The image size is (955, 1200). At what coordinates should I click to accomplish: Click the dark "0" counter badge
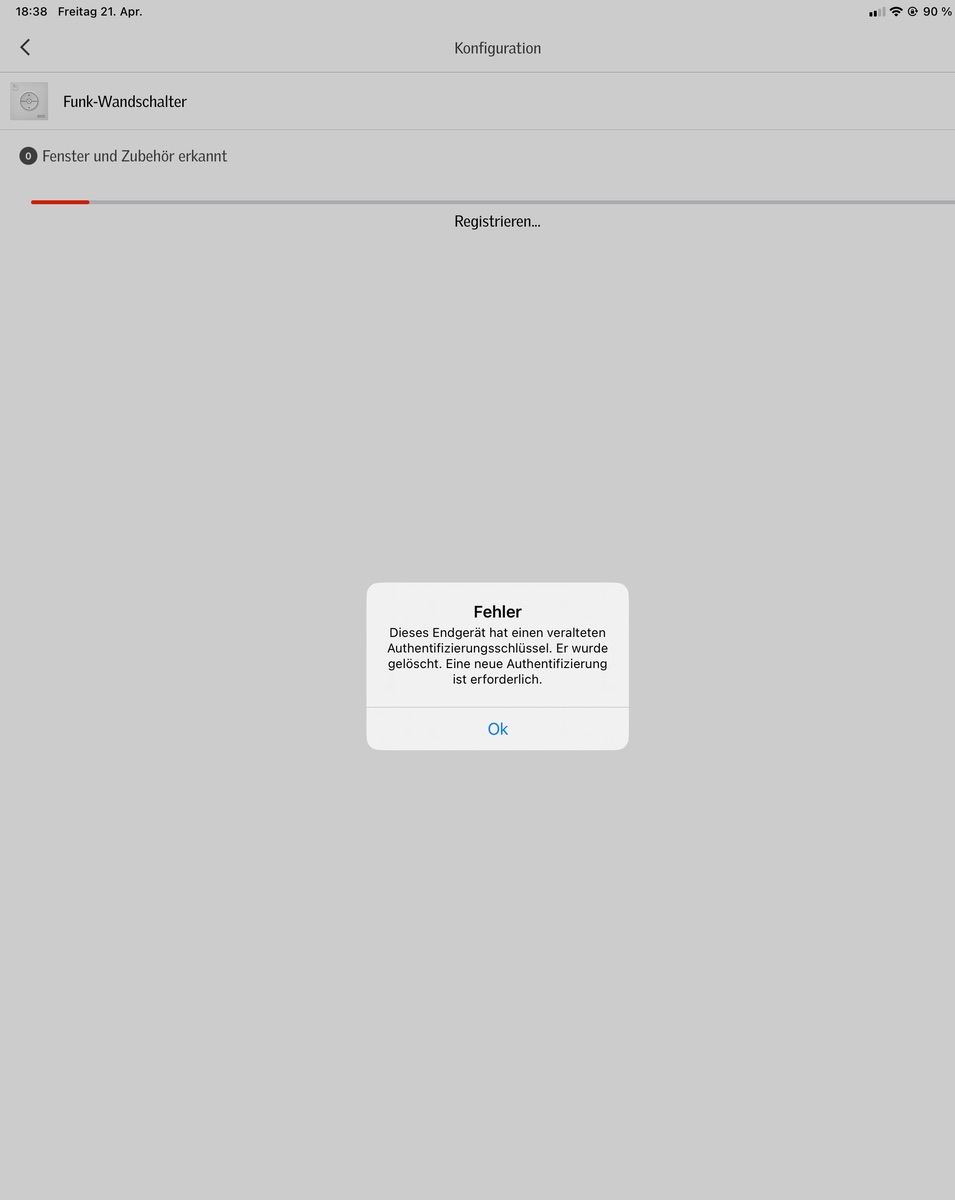[28, 156]
